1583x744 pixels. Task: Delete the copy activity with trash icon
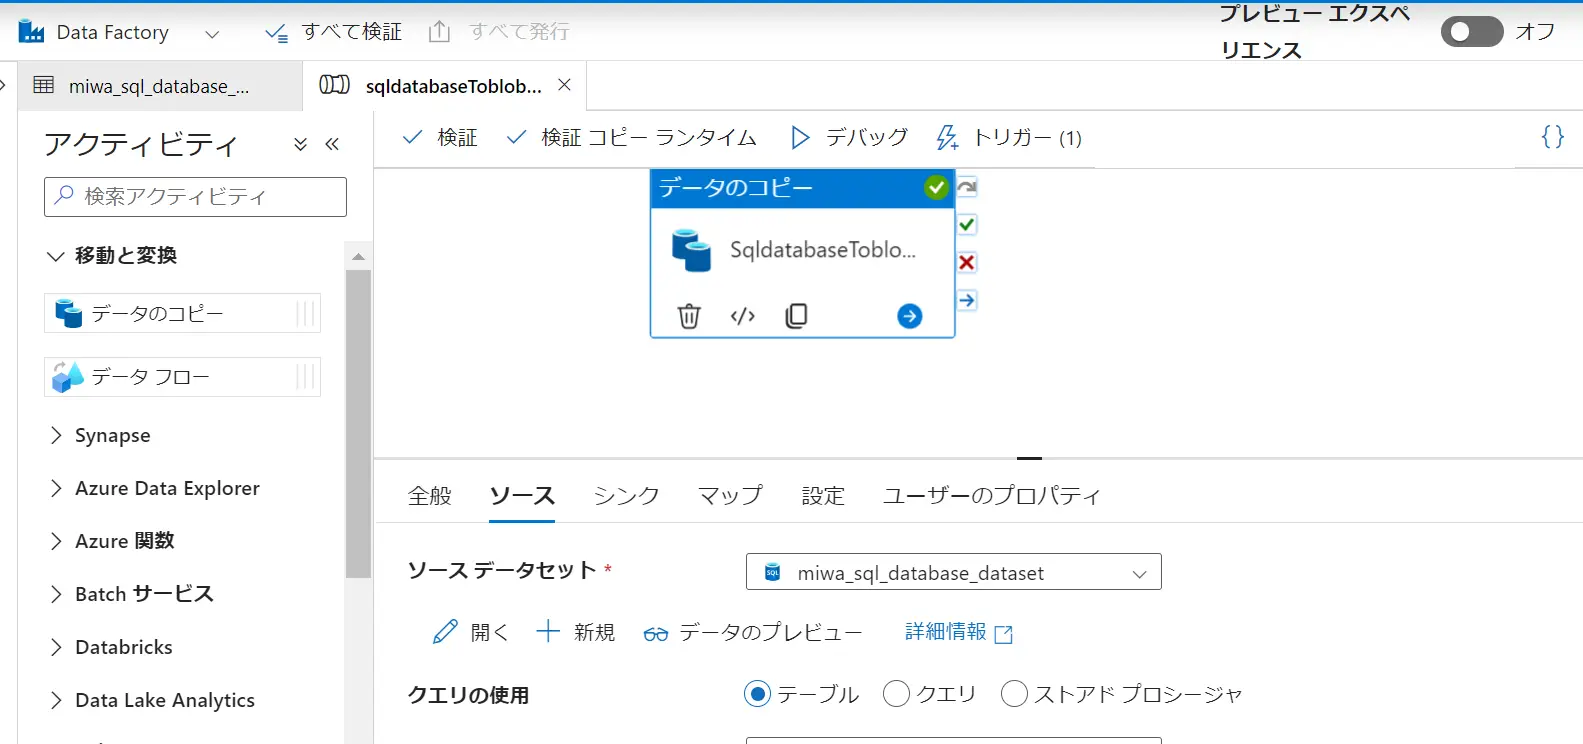pyautogui.click(x=689, y=316)
